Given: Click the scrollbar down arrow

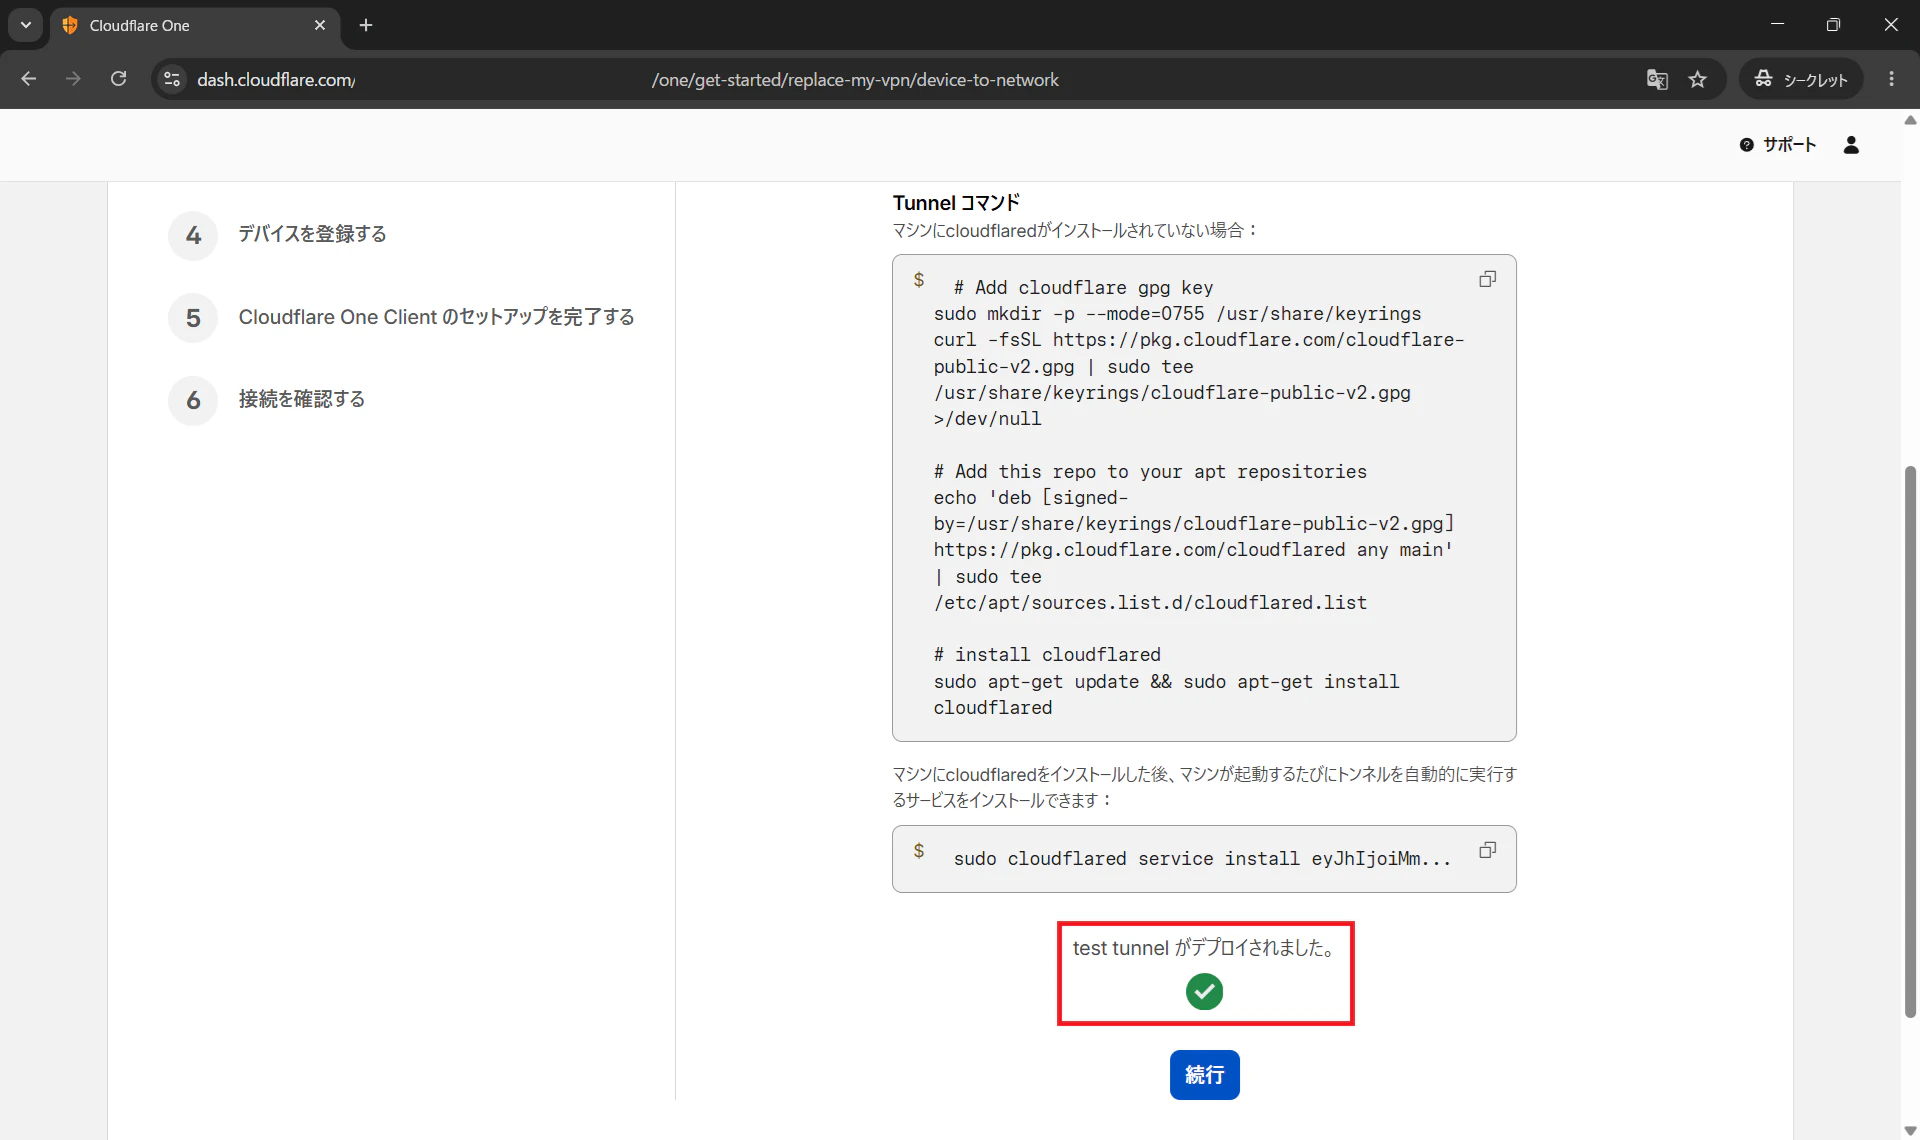Looking at the screenshot, I should (x=1910, y=1130).
